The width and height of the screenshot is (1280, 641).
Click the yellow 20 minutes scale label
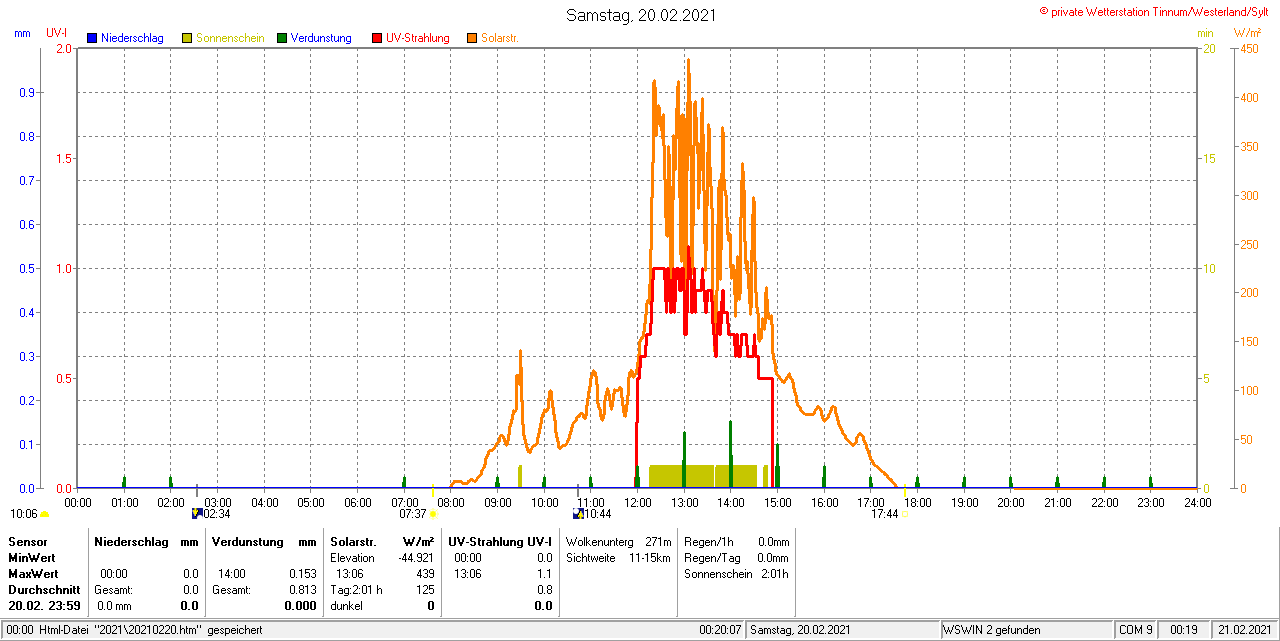click(1208, 49)
